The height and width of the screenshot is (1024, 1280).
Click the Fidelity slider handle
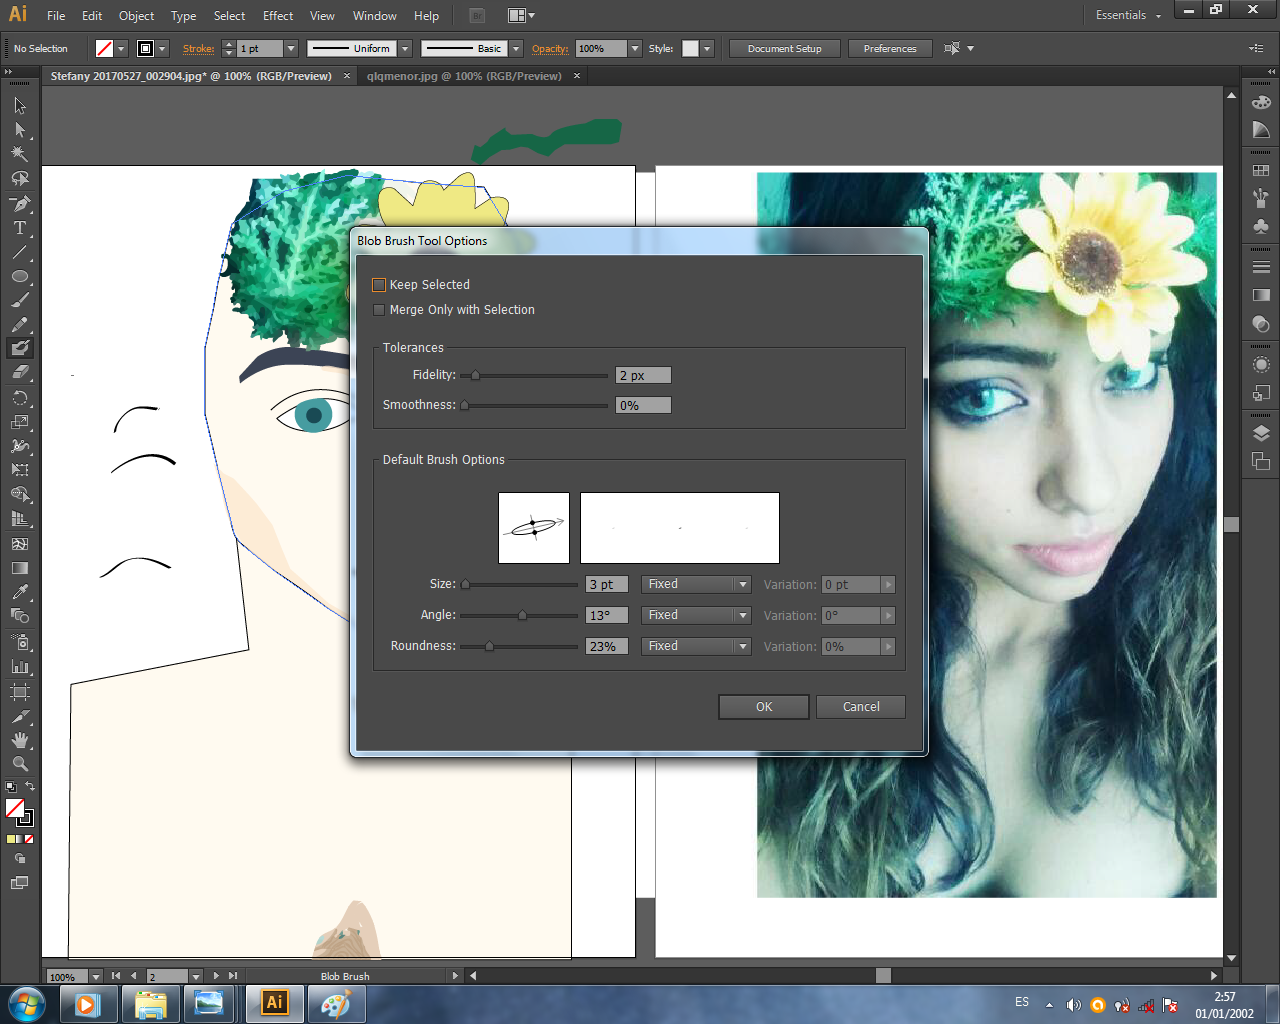point(475,375)
